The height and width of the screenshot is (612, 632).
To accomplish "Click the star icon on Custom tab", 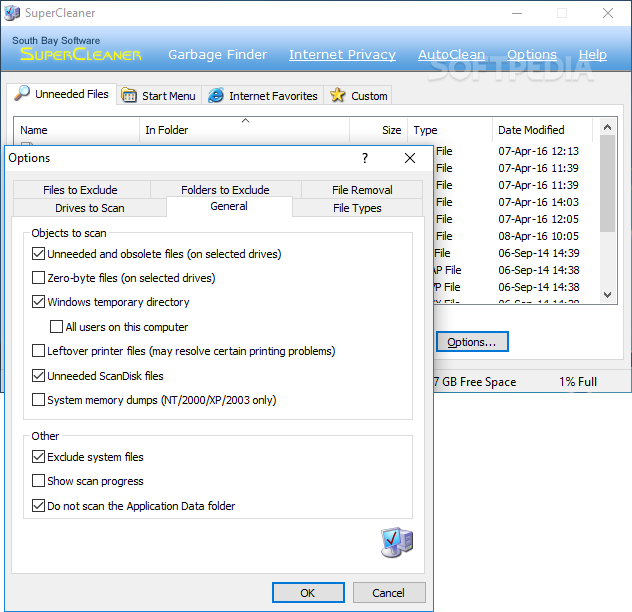I will (x=337, y=95).
